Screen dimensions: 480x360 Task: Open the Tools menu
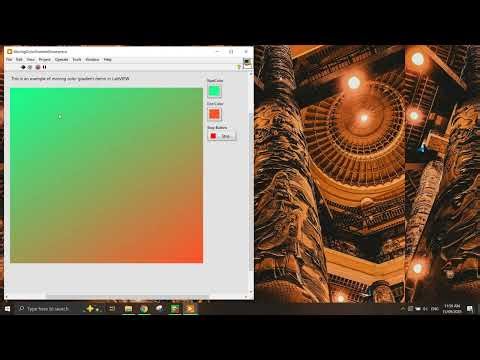click(77, 60)
